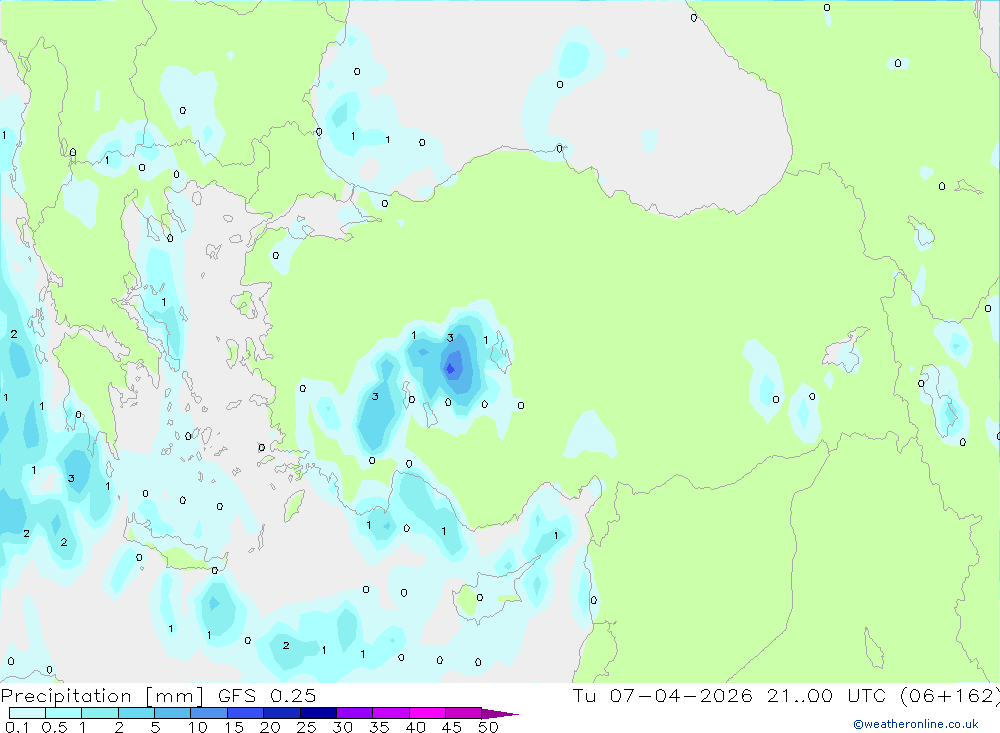Select the 30–35 mm legend color swatch
This screenshot has width=1000, height=733.
click(355, 713)
